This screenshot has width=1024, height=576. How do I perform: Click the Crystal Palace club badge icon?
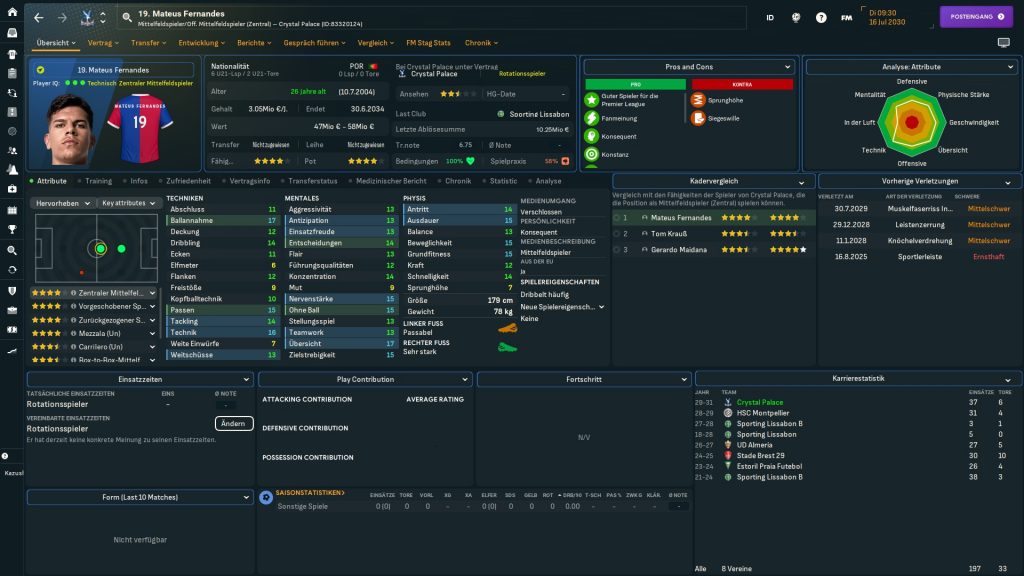(x=83, y=18)
